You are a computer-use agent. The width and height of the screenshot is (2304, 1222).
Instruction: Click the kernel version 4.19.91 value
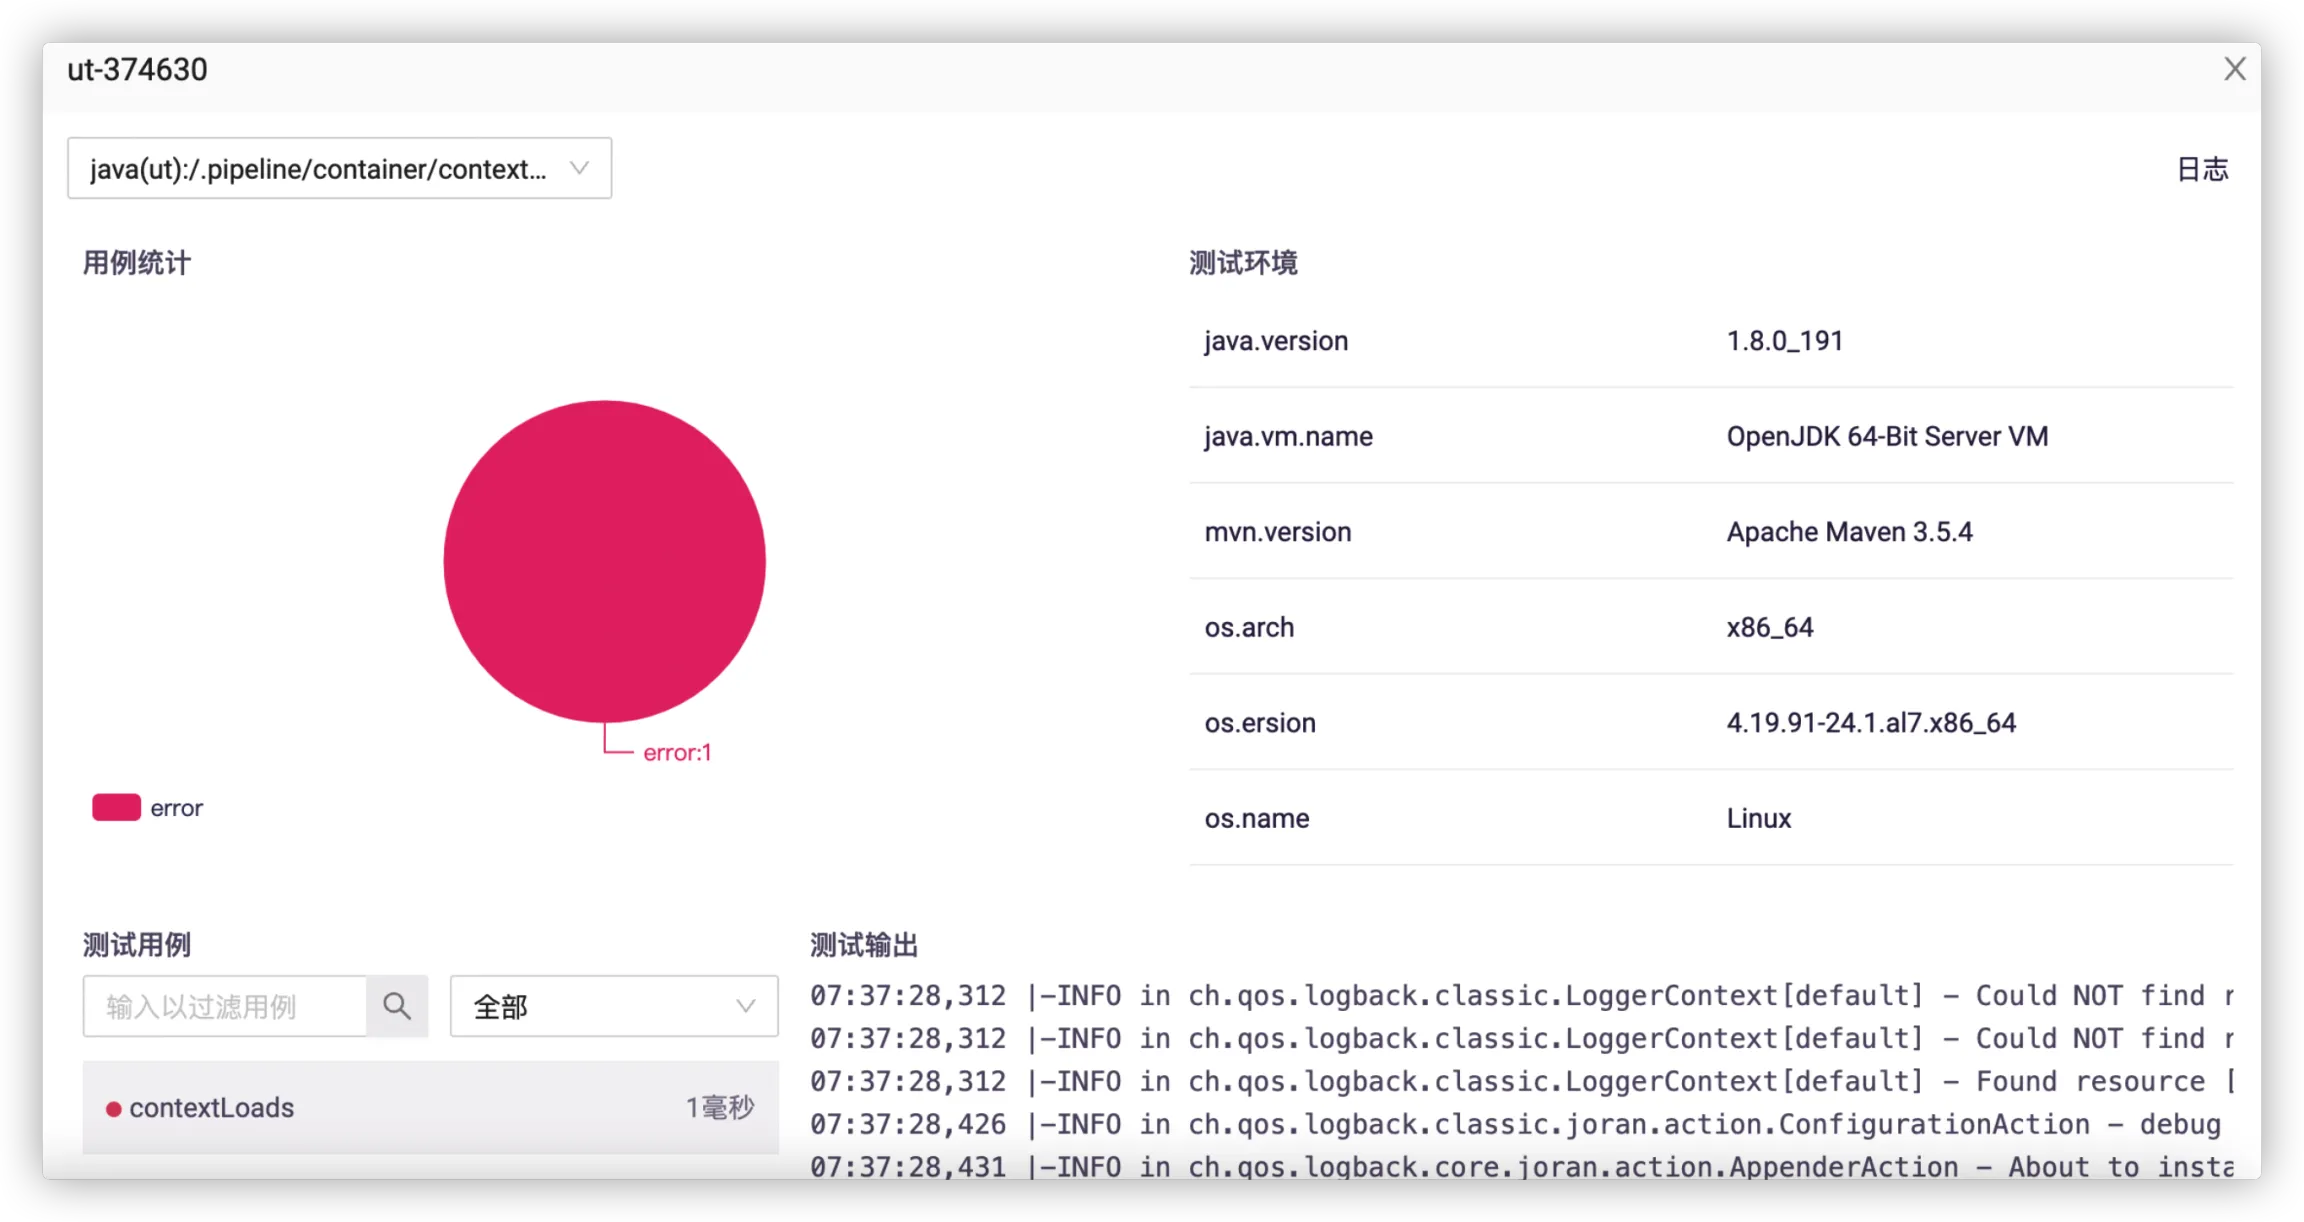click(1870, 723)
